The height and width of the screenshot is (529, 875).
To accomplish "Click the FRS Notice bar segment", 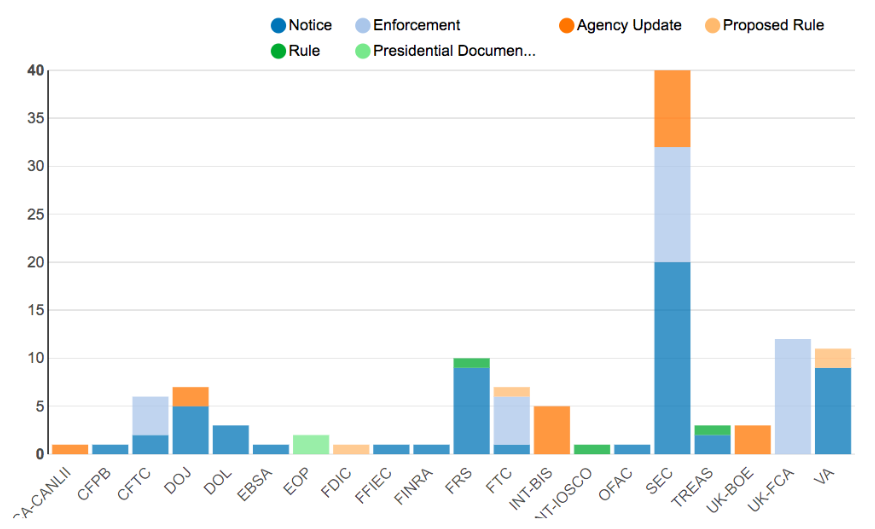I will click(472, 411).
